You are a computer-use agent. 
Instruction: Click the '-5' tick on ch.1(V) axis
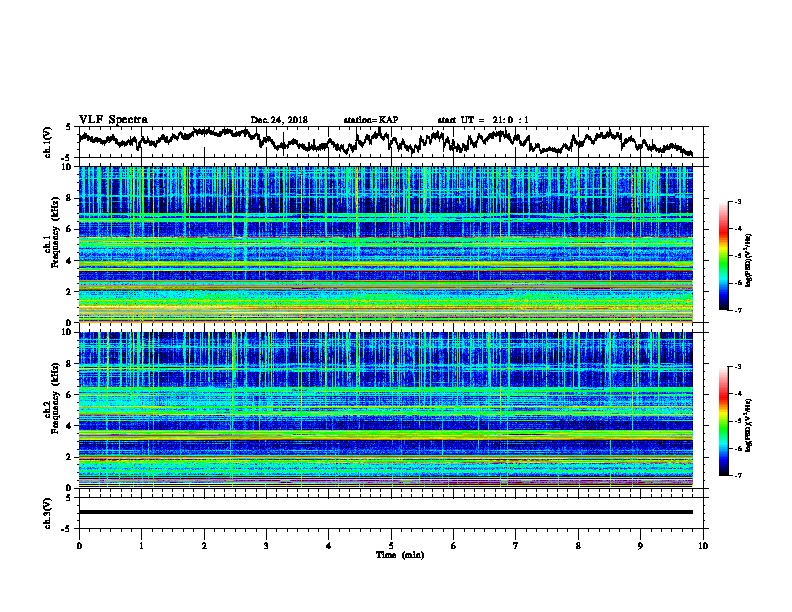click(x=67, y=158)
